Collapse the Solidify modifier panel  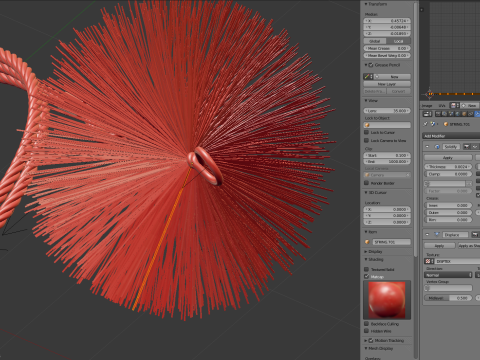[427, 147]
